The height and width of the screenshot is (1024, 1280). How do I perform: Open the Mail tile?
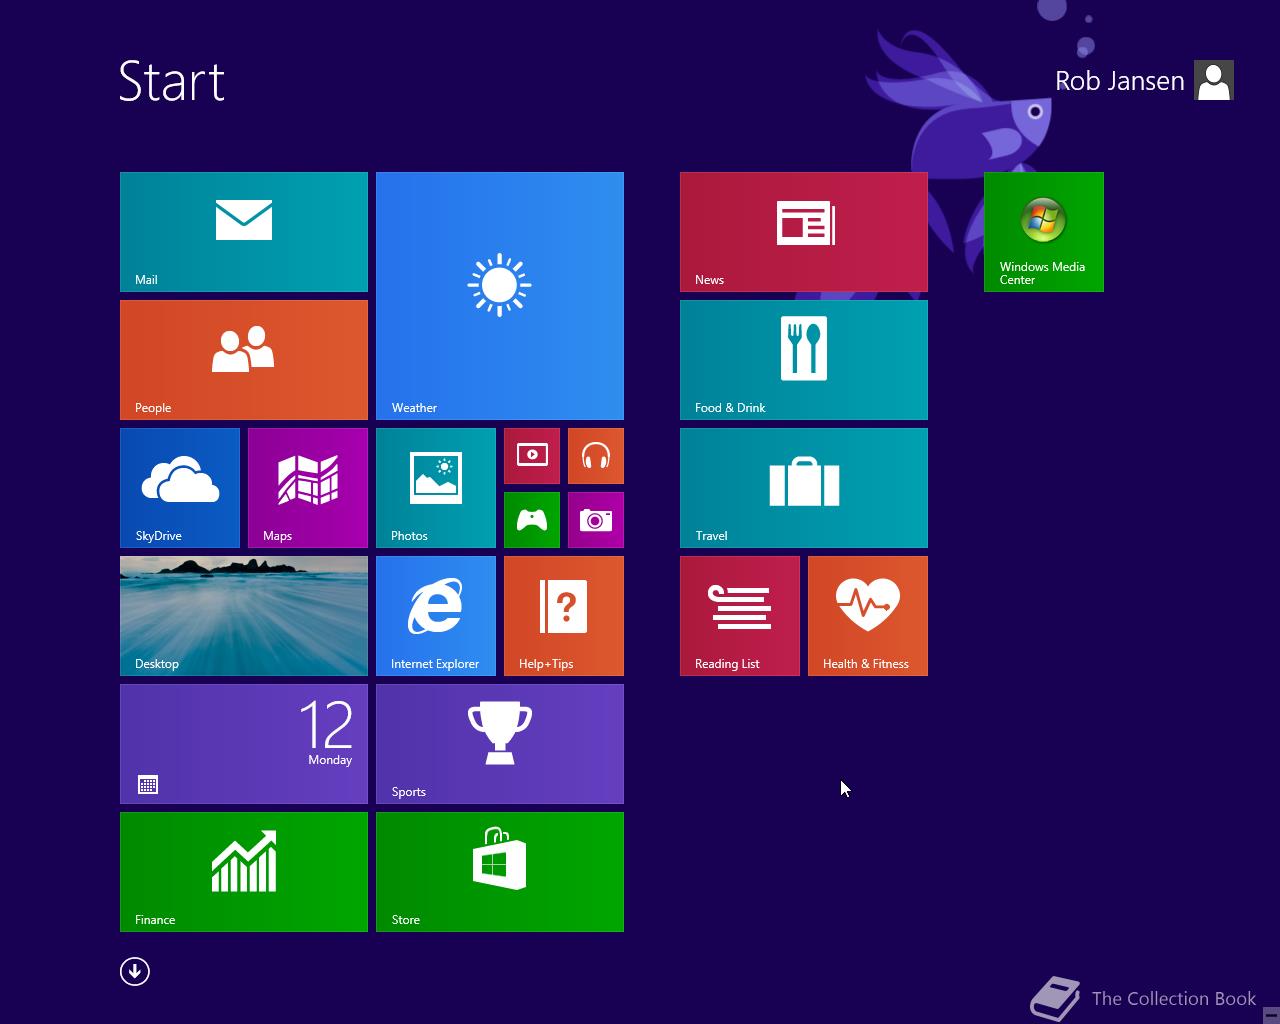pyautogui.click(x=244, y=232)
